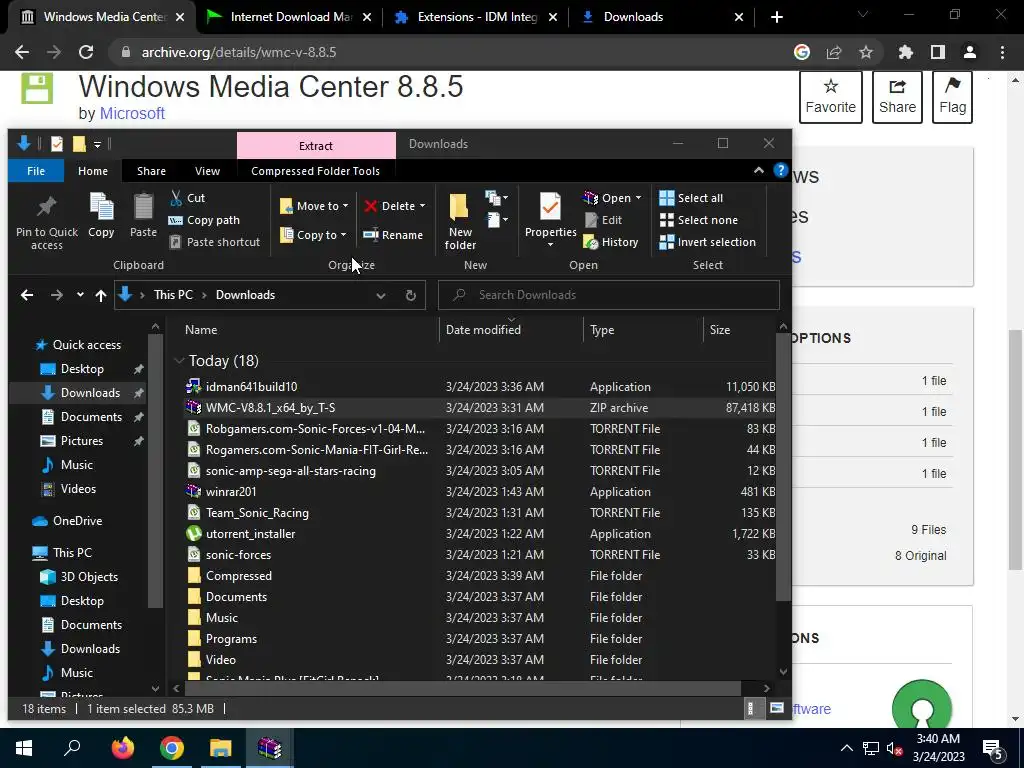The image size is (1024, 768).
Task: Select utorrent_installer file
Action: click(479, 534)
